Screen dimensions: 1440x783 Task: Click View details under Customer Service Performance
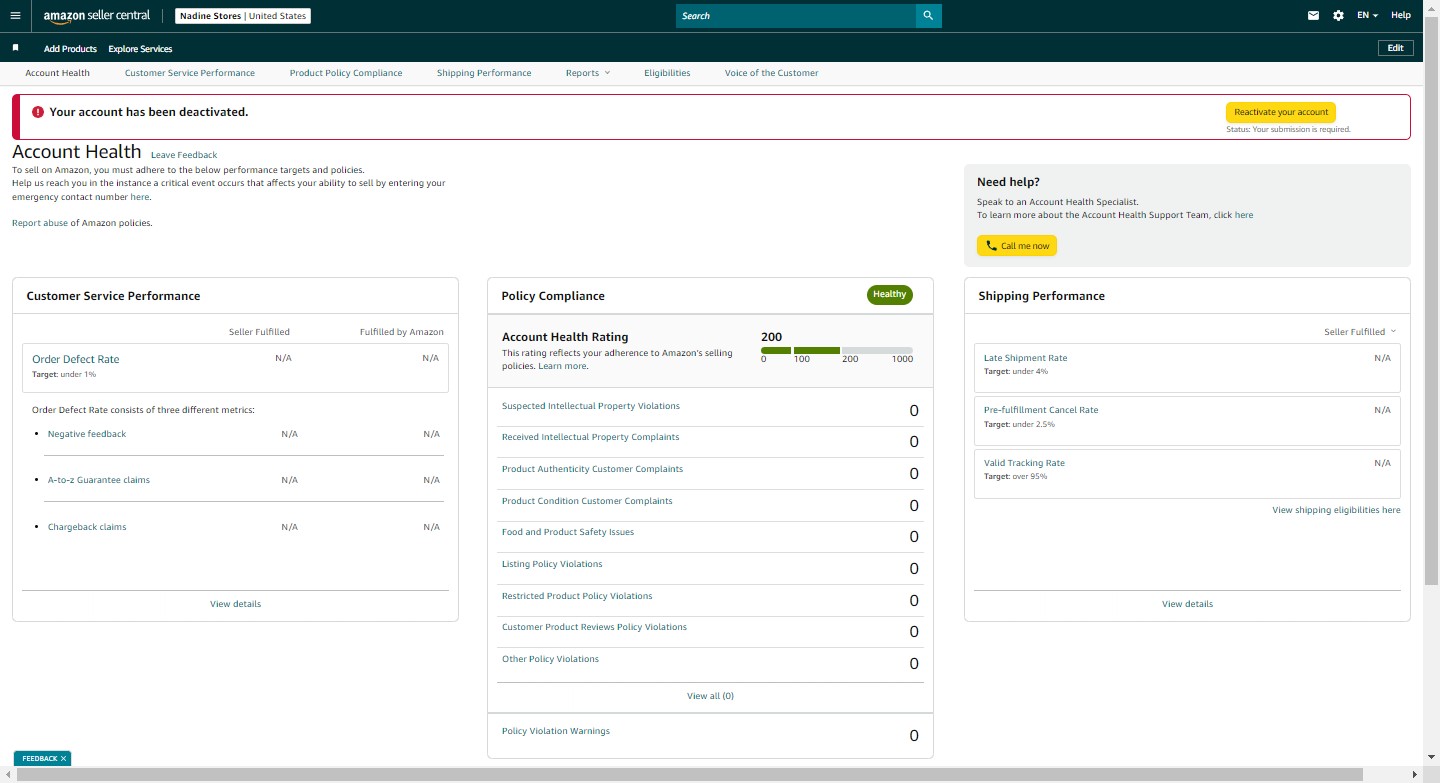coord(235,604)
